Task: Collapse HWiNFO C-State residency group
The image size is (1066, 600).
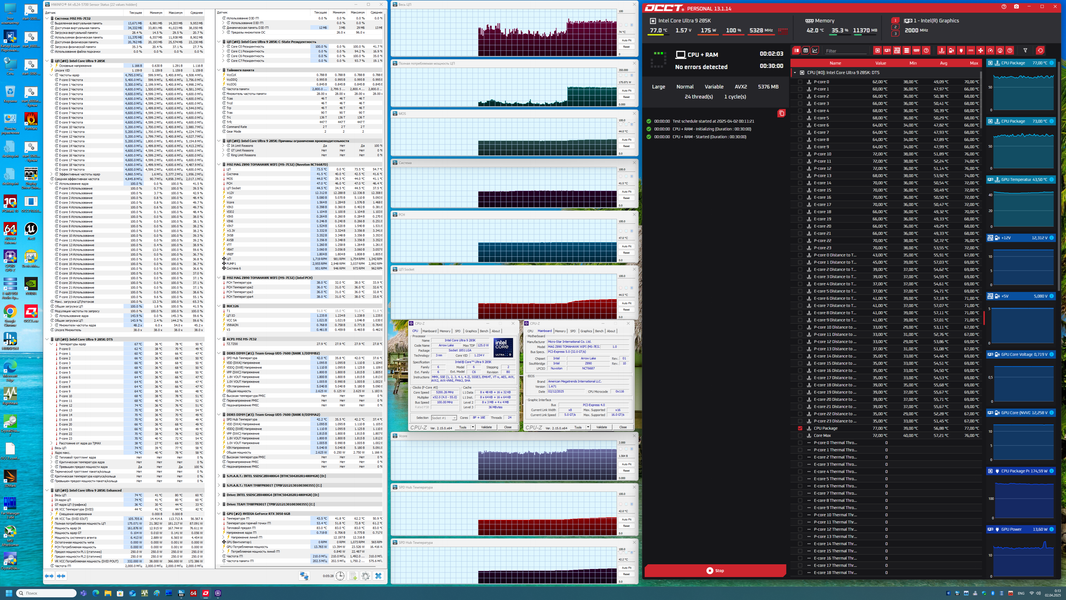Action: (x=219, y=41)
